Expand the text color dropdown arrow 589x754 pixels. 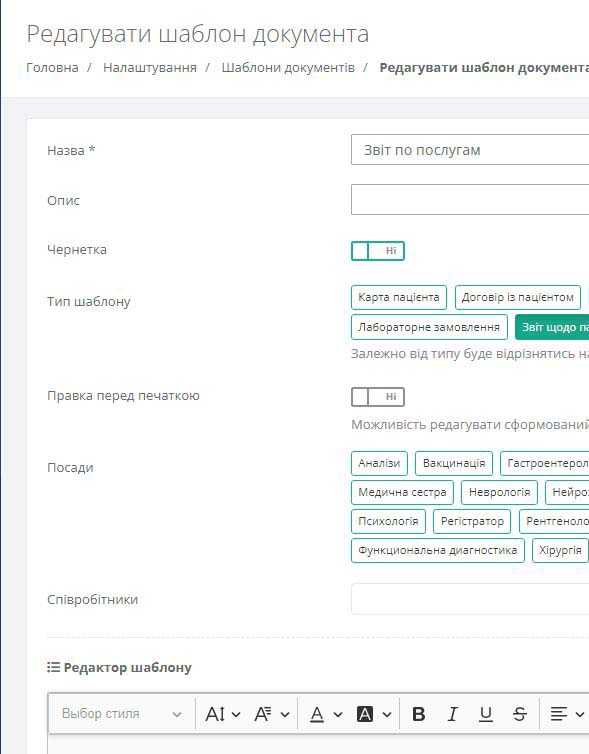coord(338,715)
